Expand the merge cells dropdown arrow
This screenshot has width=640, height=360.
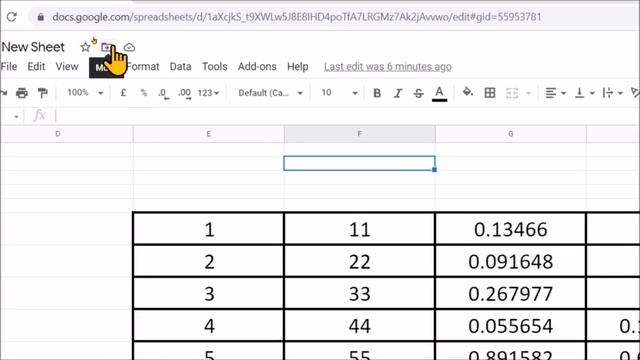coord(529,93)
